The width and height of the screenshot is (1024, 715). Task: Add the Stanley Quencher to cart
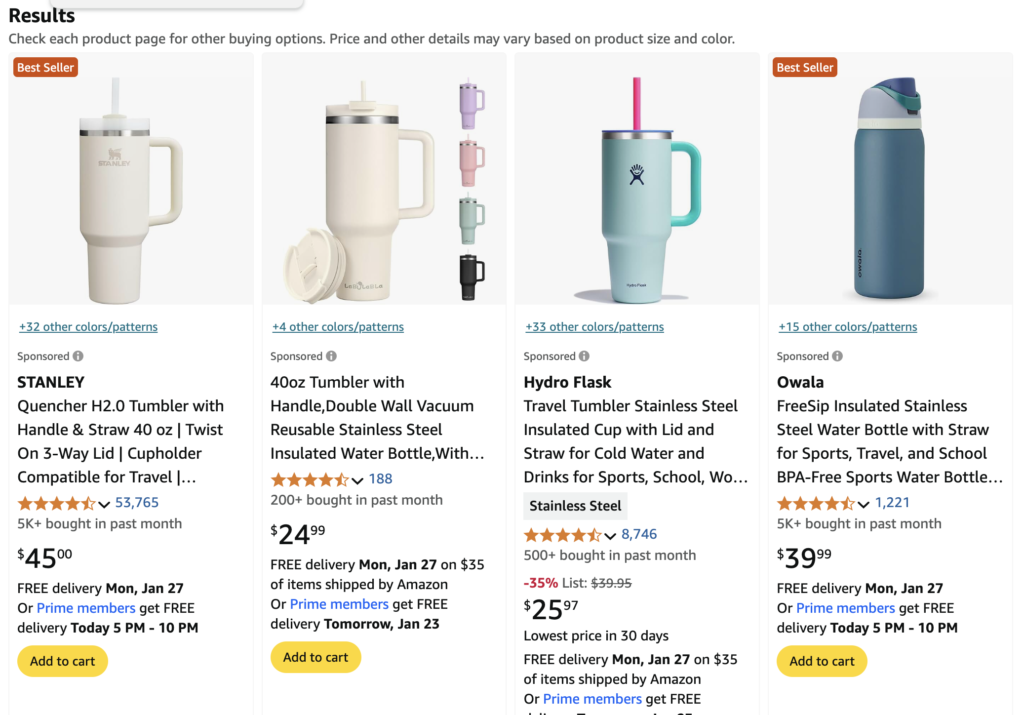tap(62, 661)
